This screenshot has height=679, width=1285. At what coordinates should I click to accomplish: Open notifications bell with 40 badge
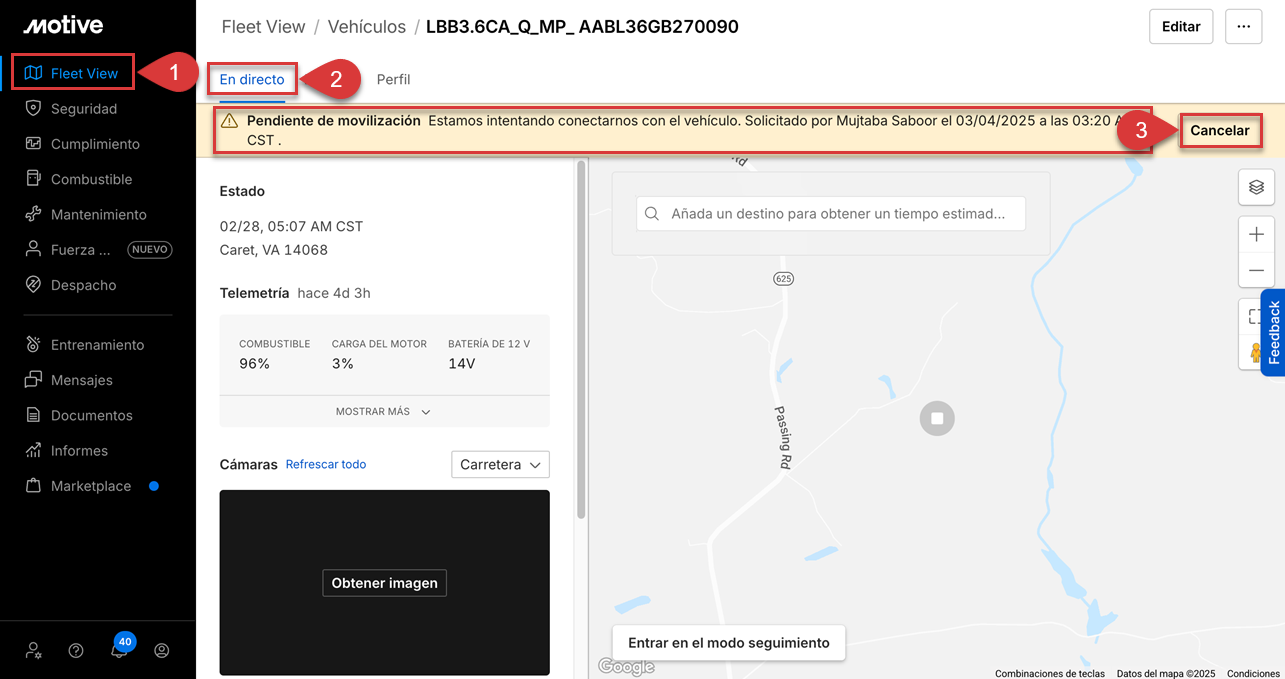click(120, 647)
